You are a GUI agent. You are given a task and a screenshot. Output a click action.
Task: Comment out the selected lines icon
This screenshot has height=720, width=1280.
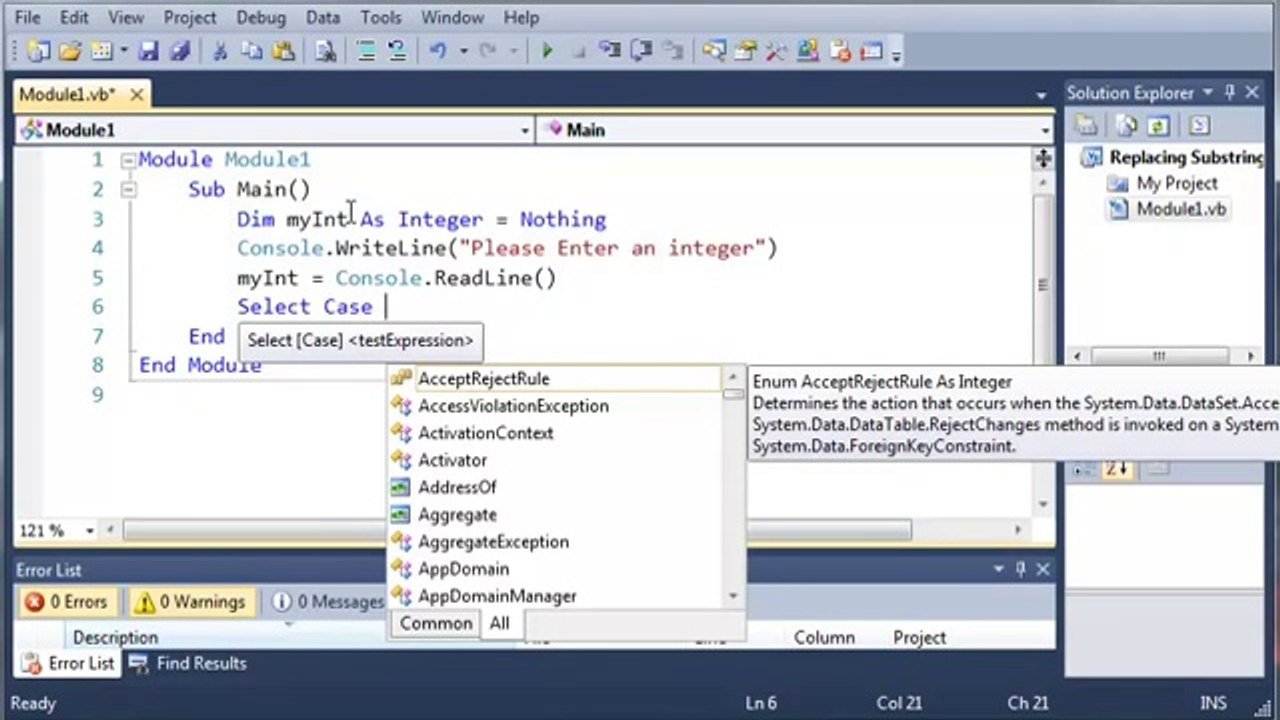coord(367,51)
